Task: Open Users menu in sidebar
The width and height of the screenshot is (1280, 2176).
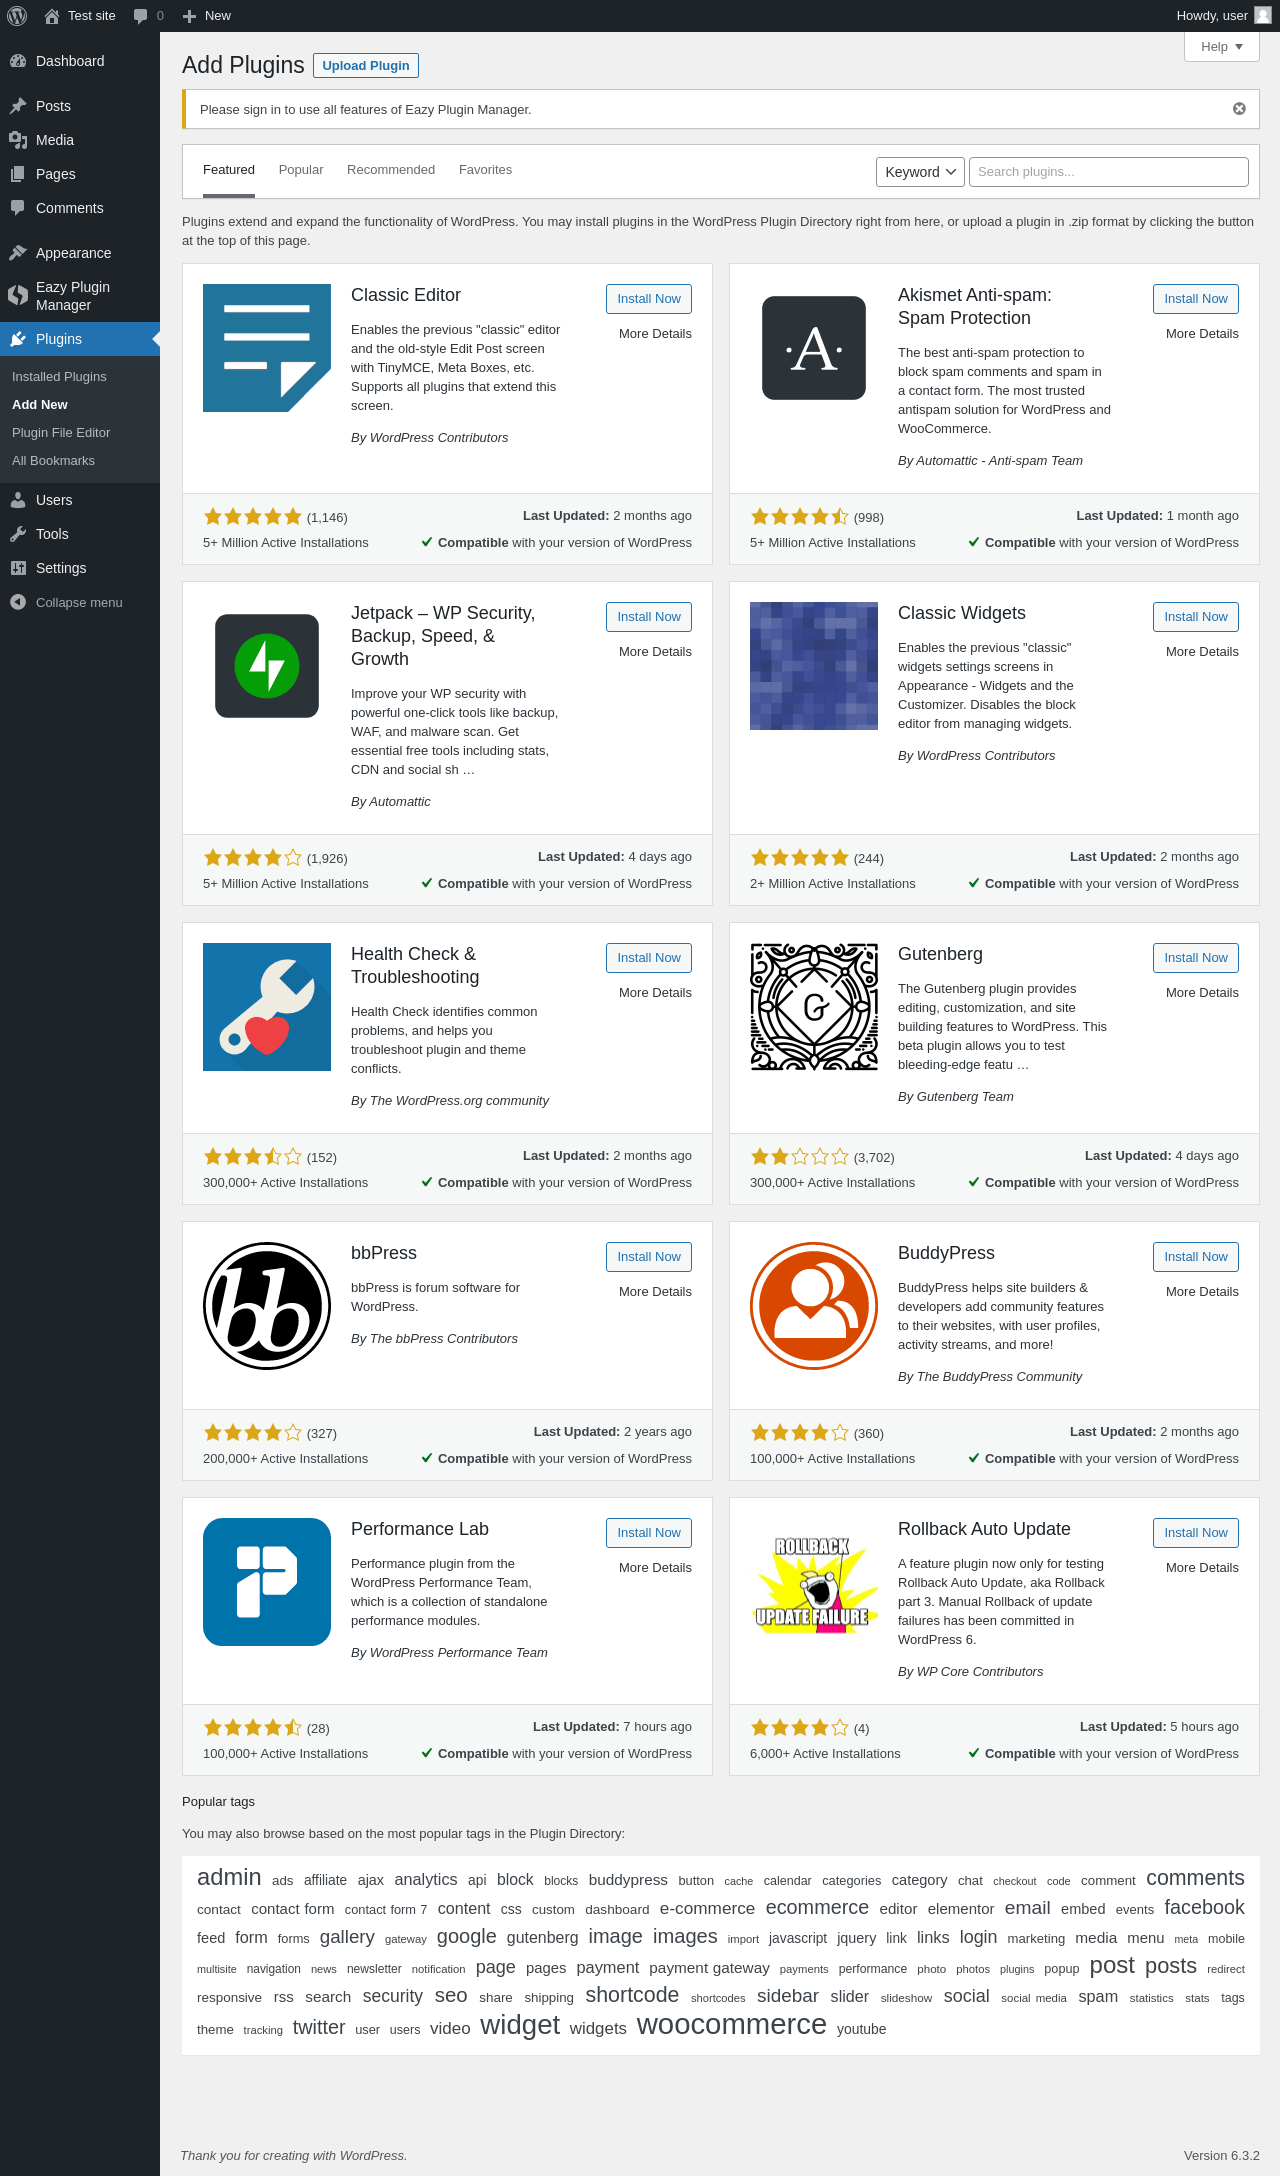Action: pyautogui.click(x=80, y=500)
